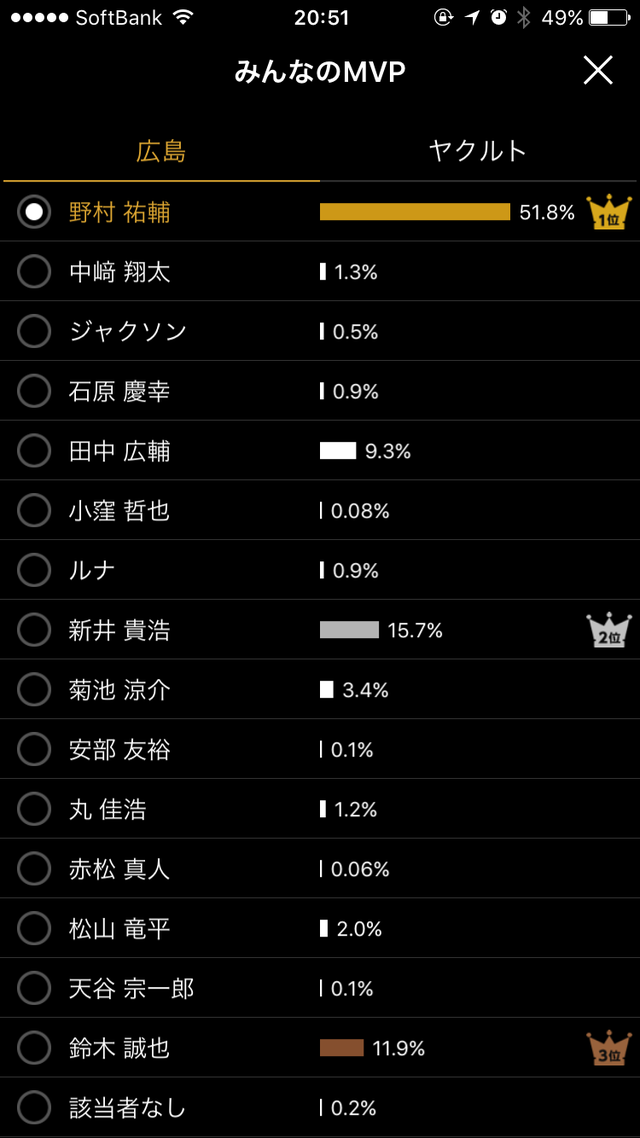Viewport: 640px width, 1138px height.
Task: Tap the Bluetooth status icon
Action: [522, 17]
